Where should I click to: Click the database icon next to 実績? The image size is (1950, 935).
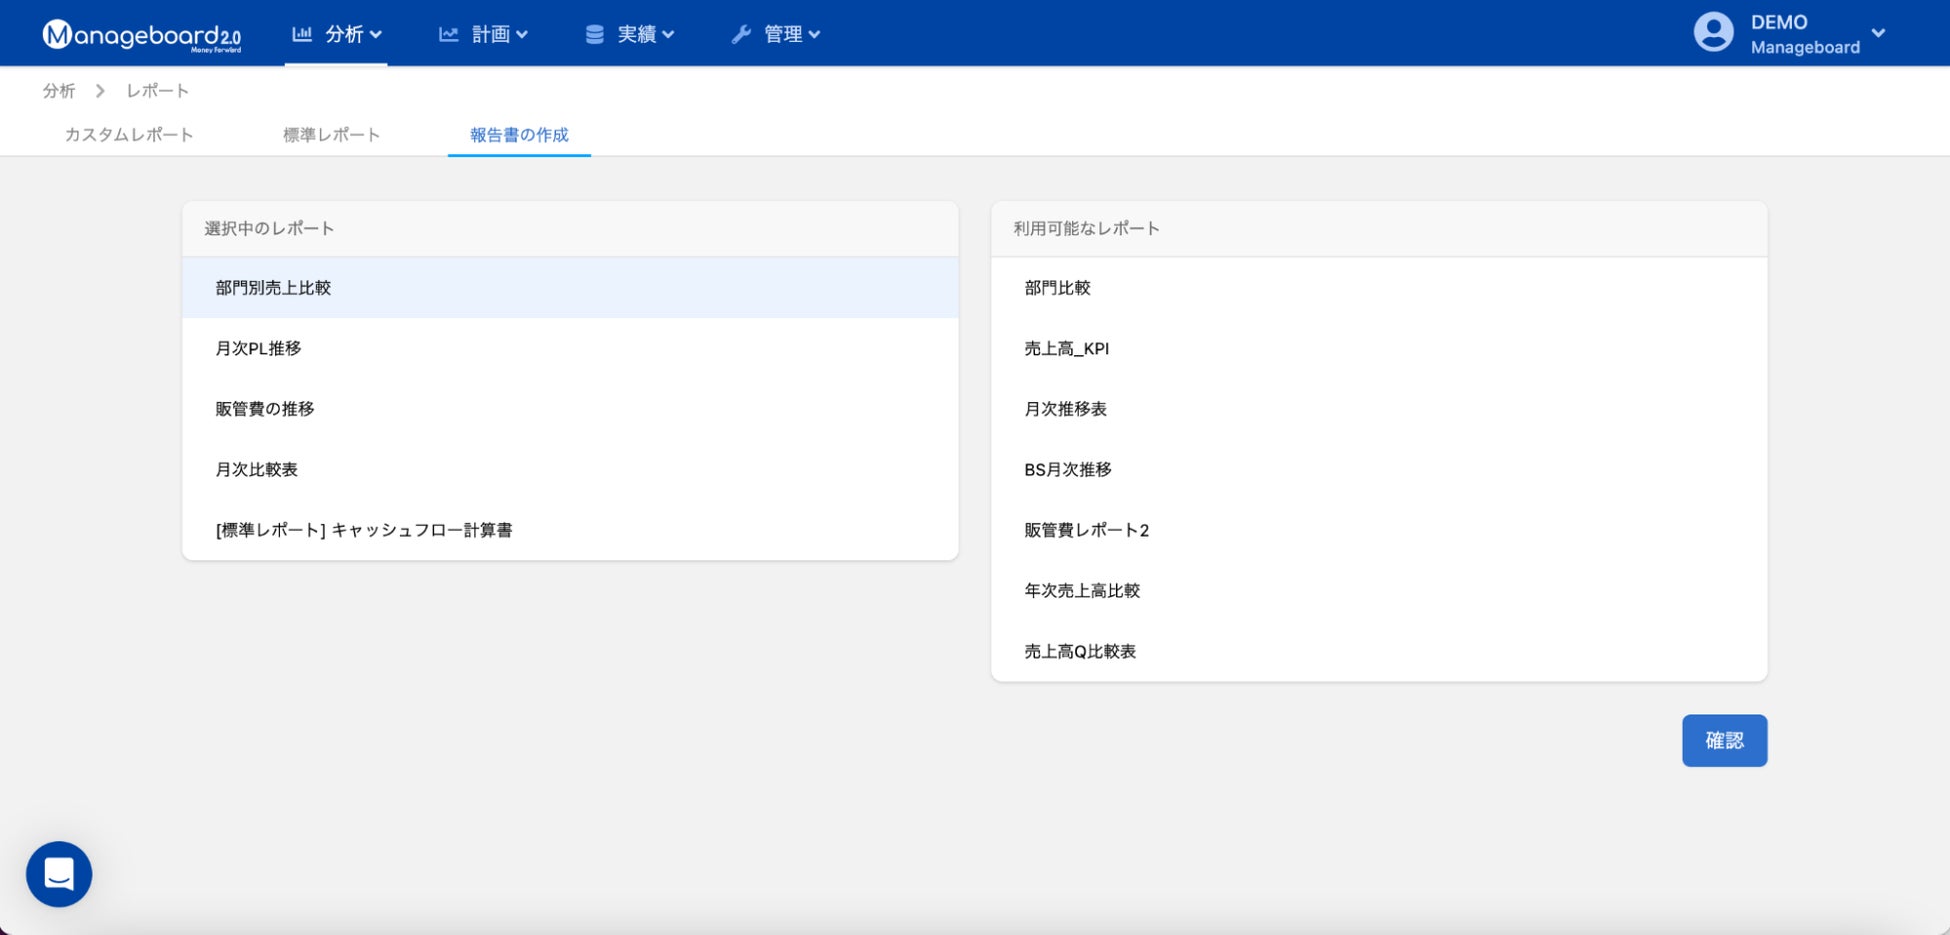[x=594, y=34]
